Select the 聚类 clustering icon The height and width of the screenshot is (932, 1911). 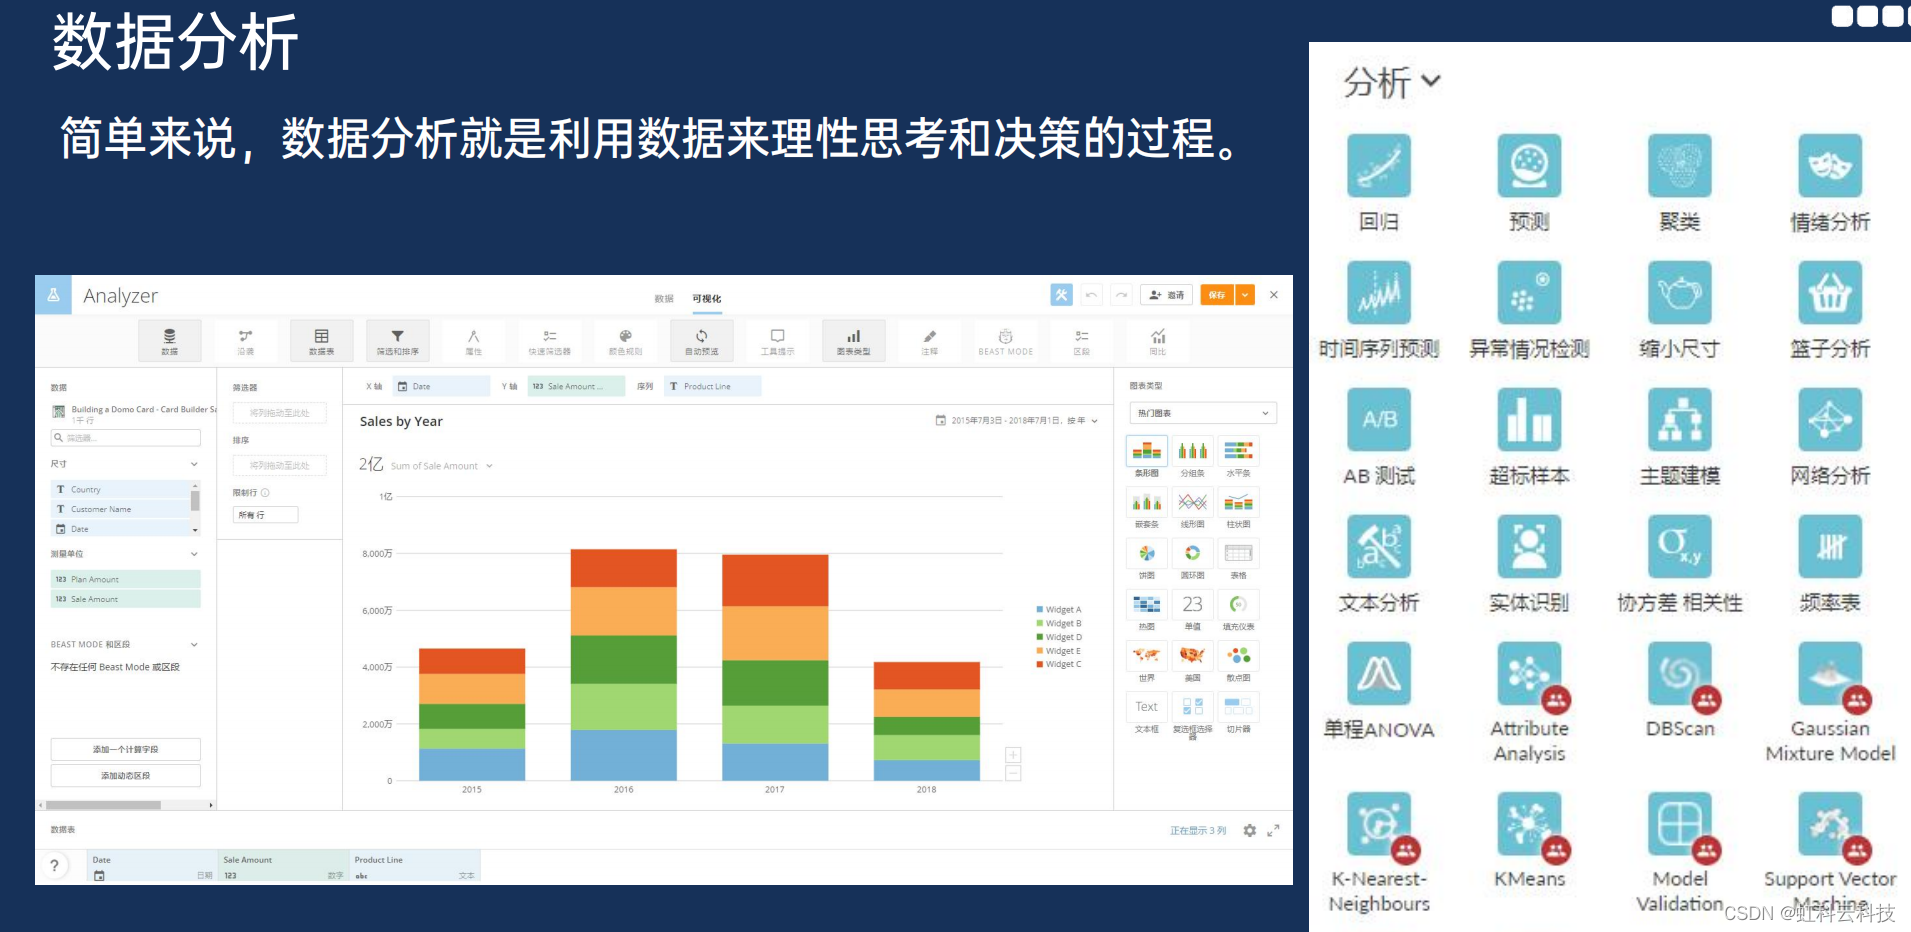1680,166
